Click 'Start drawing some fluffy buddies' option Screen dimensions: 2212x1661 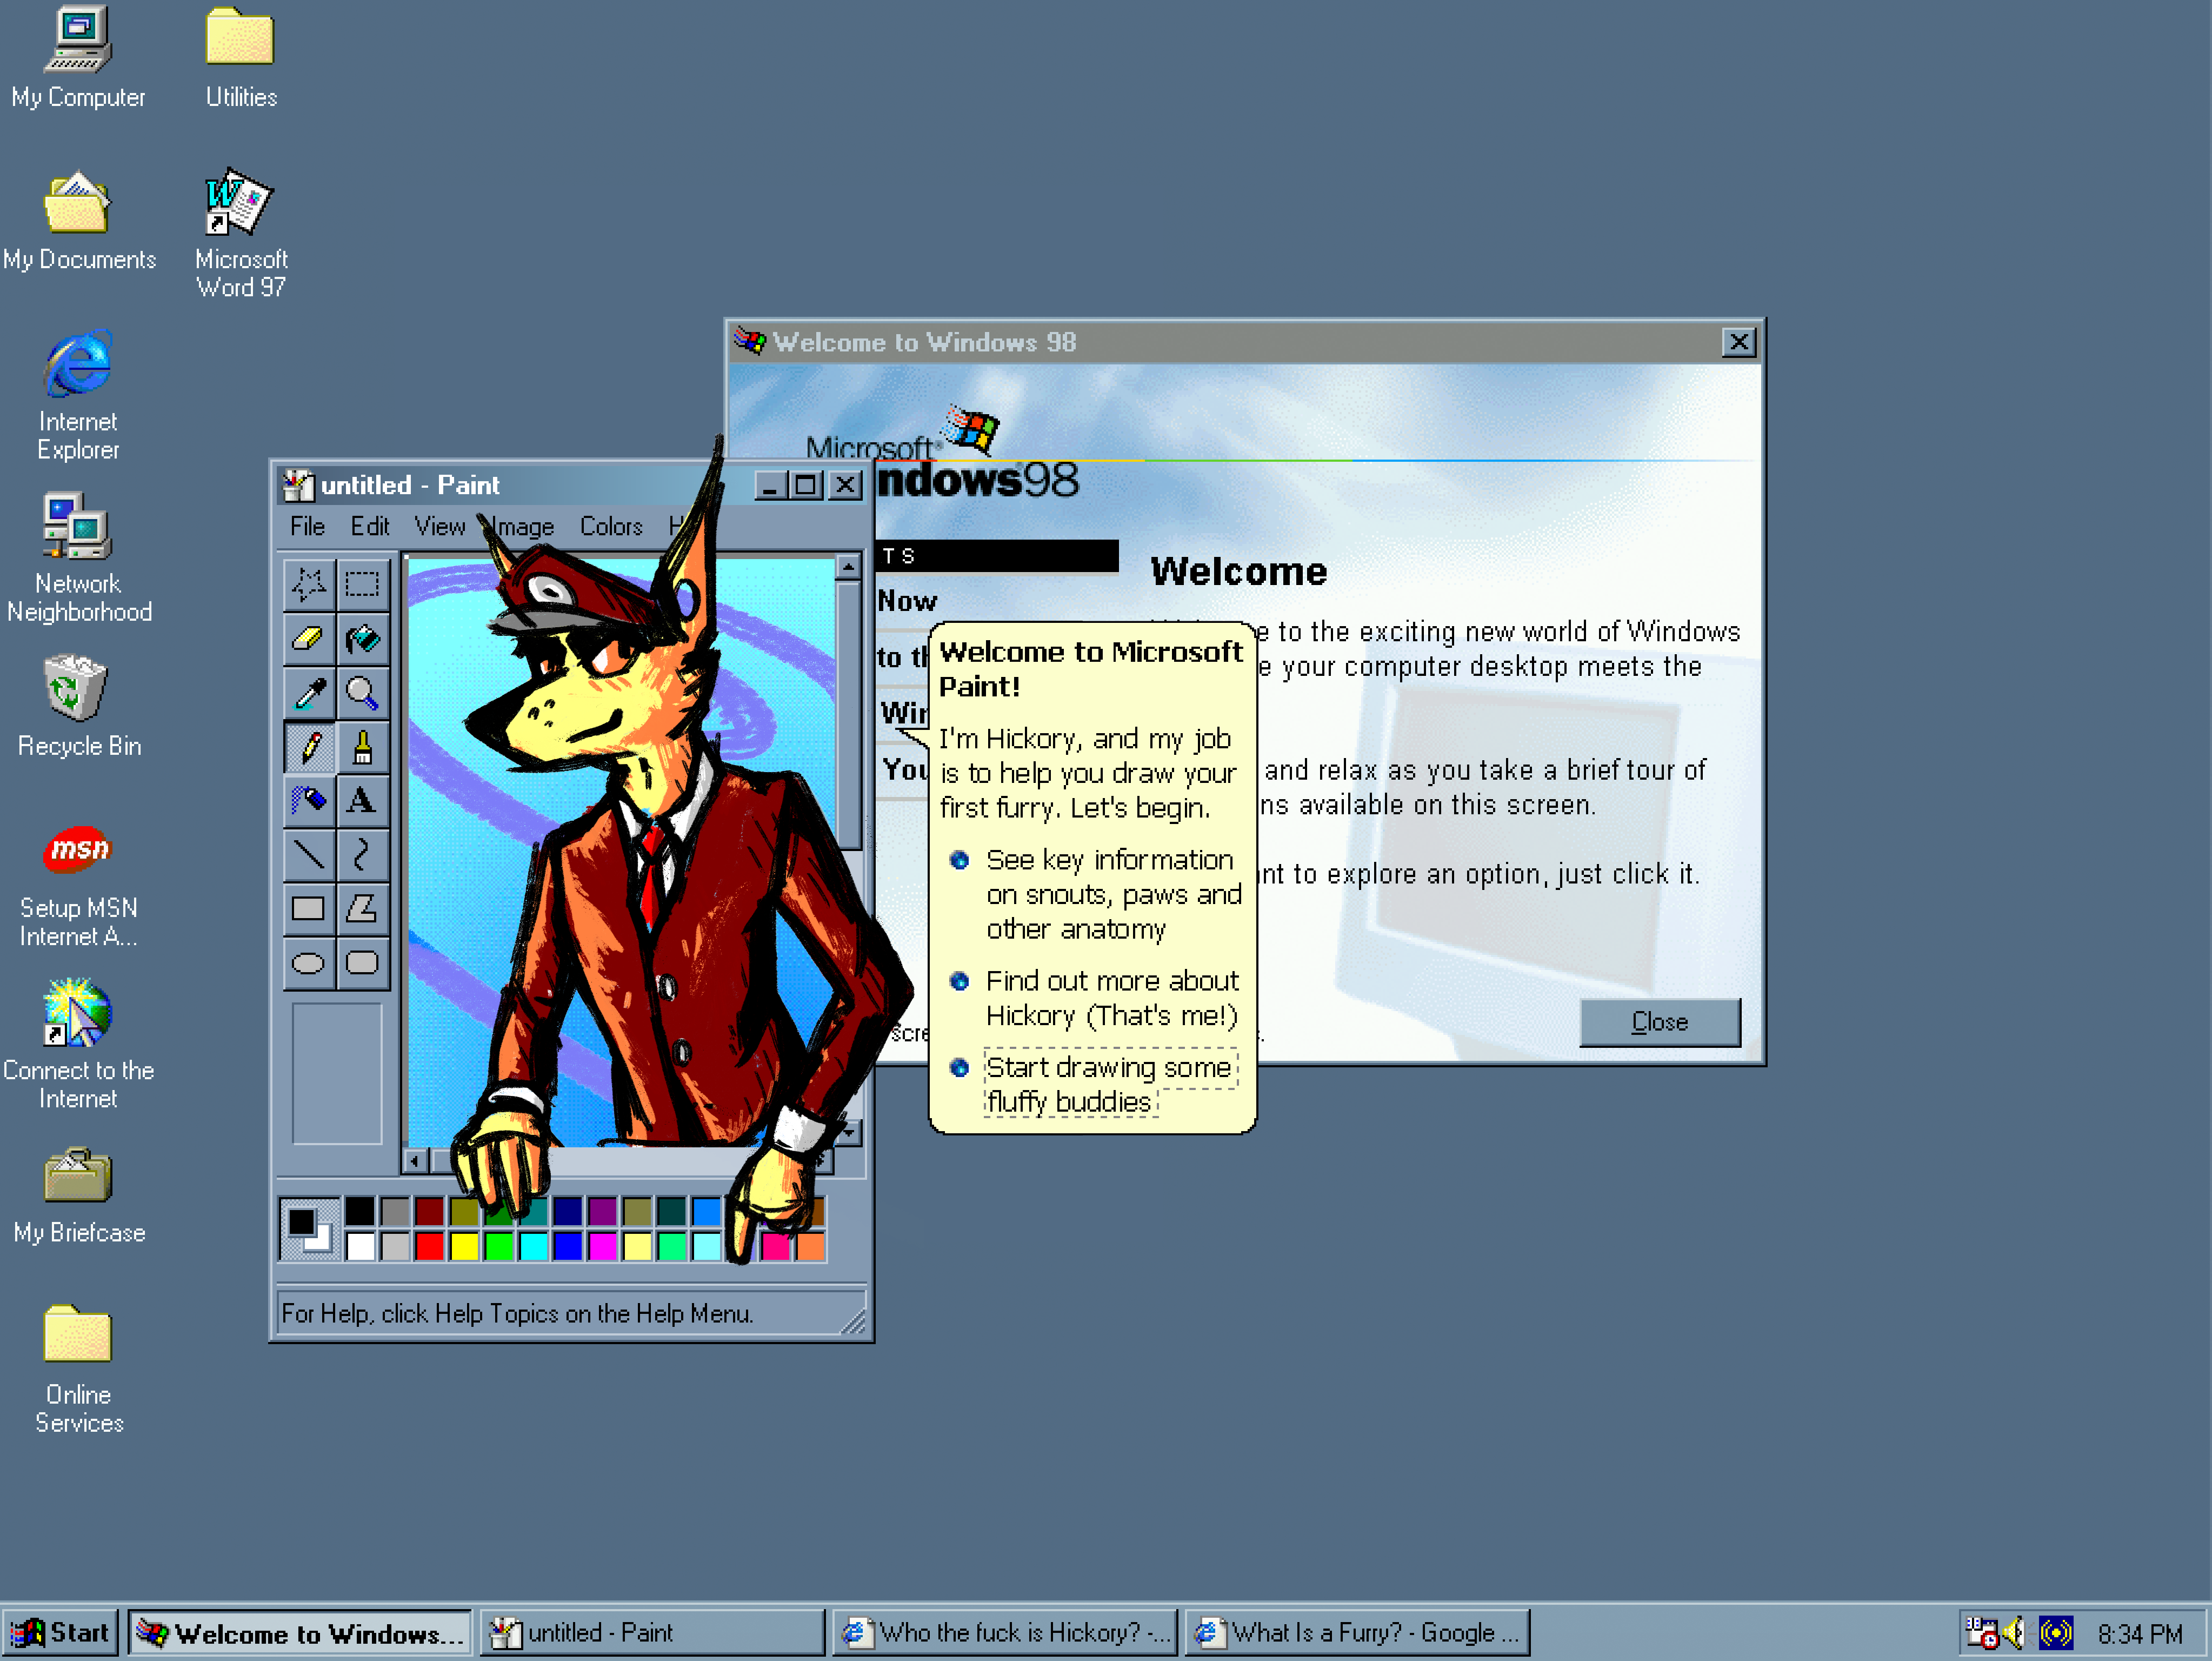pos(1108,1084)
